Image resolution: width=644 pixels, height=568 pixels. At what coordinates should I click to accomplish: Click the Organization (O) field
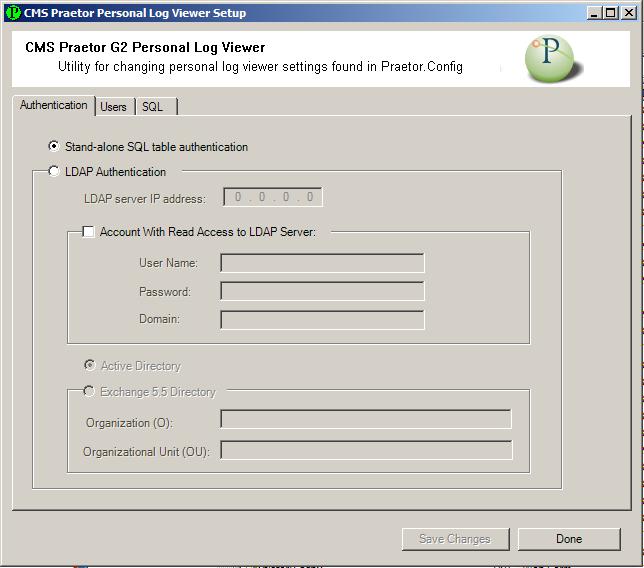[x=366, y=419]
